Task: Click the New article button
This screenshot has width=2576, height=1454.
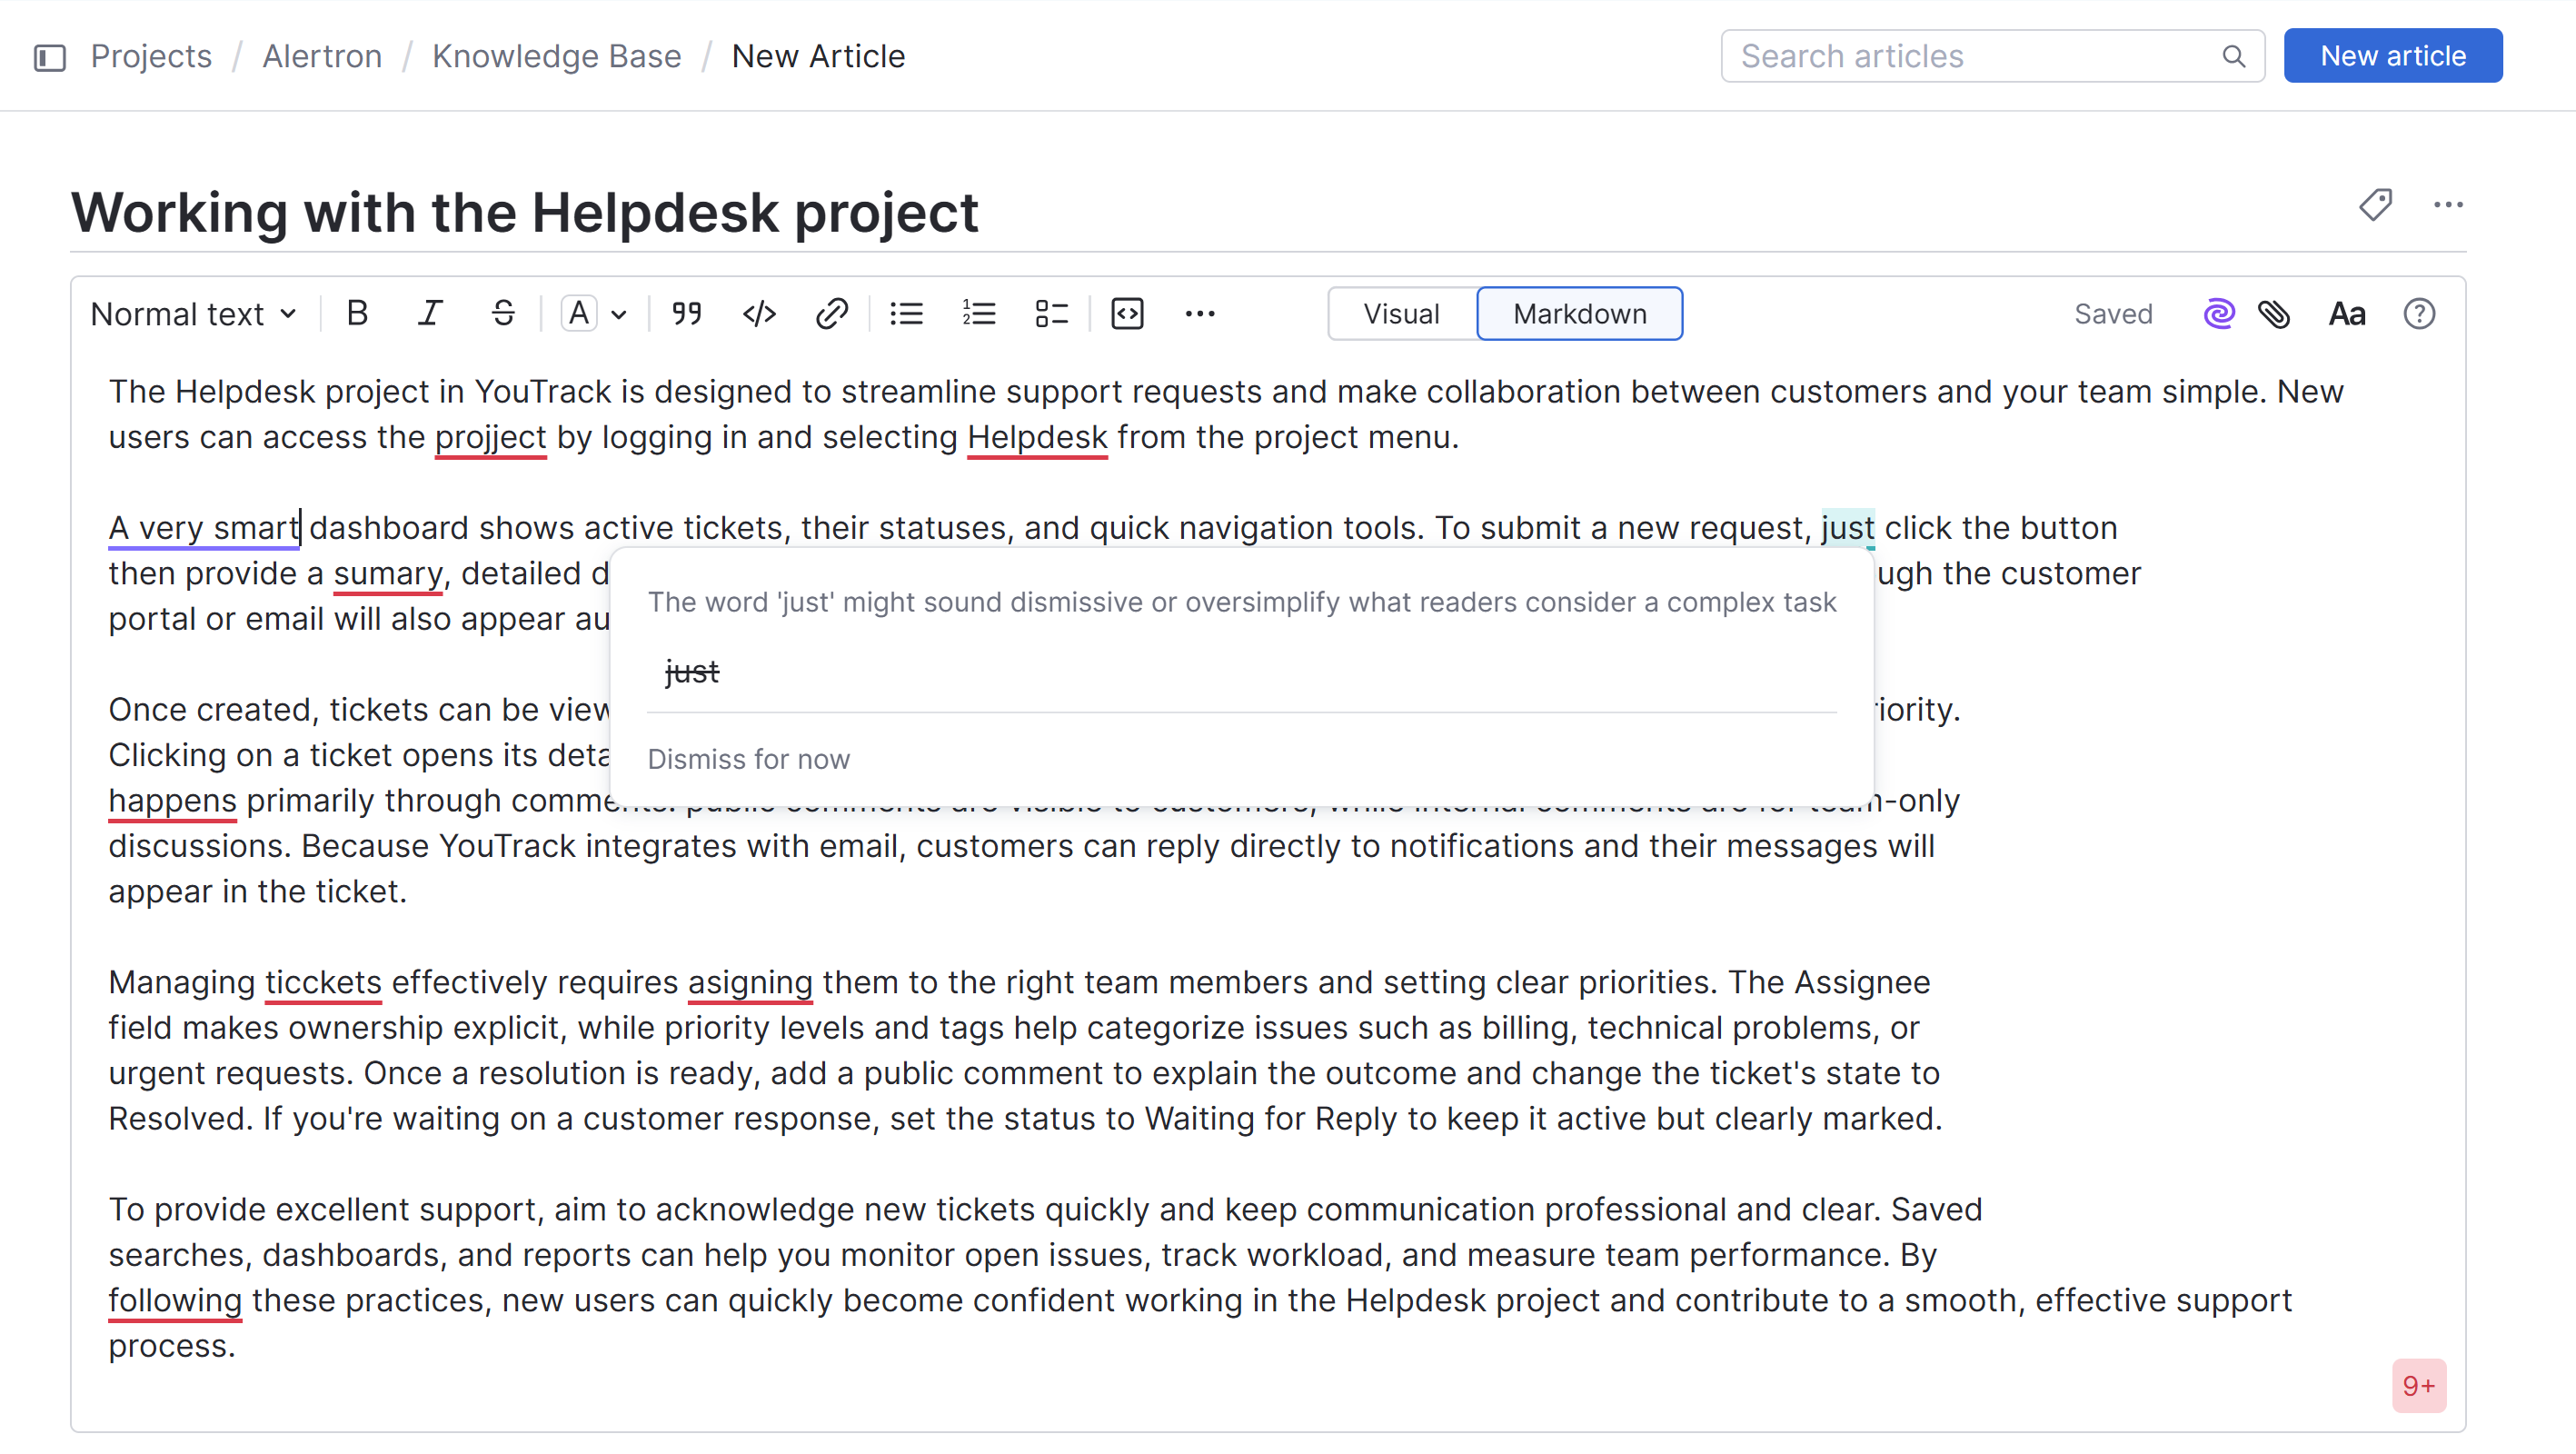Action: [2392, 56]
